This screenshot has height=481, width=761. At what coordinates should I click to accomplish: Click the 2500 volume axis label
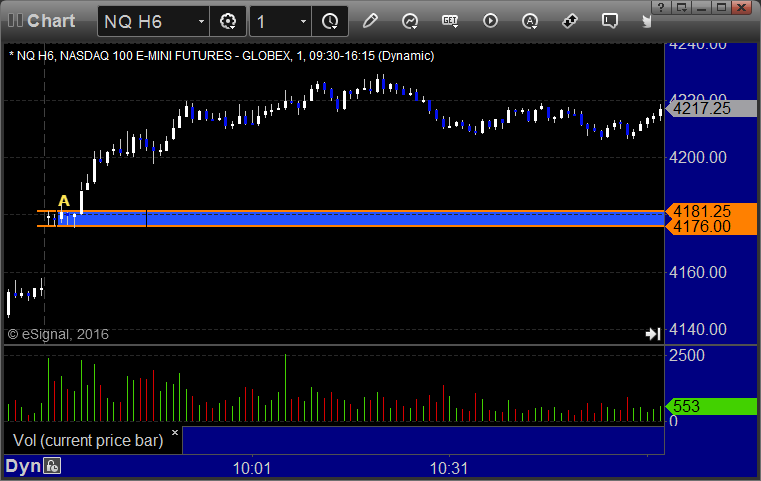[686, 355]
